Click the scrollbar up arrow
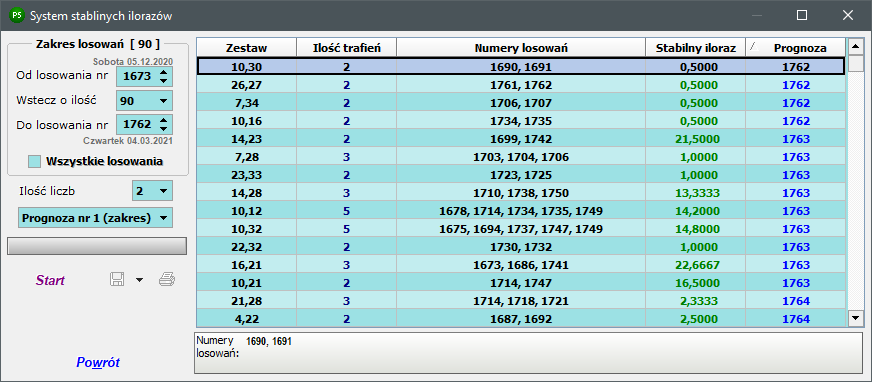Viewport: 872px width, 382px height. point(855,47)
